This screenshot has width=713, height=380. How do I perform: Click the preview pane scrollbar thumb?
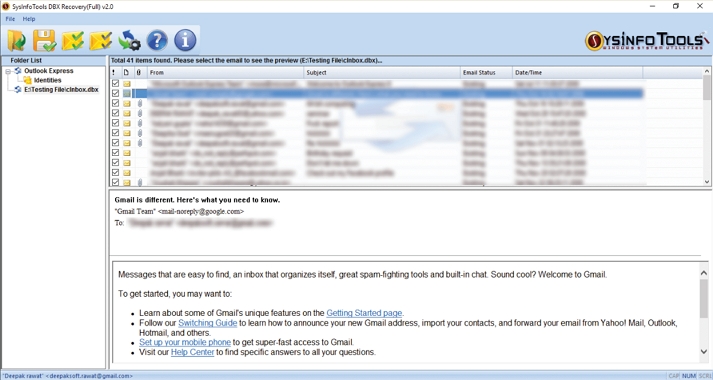pyautogui.click(x=704, y=299)
